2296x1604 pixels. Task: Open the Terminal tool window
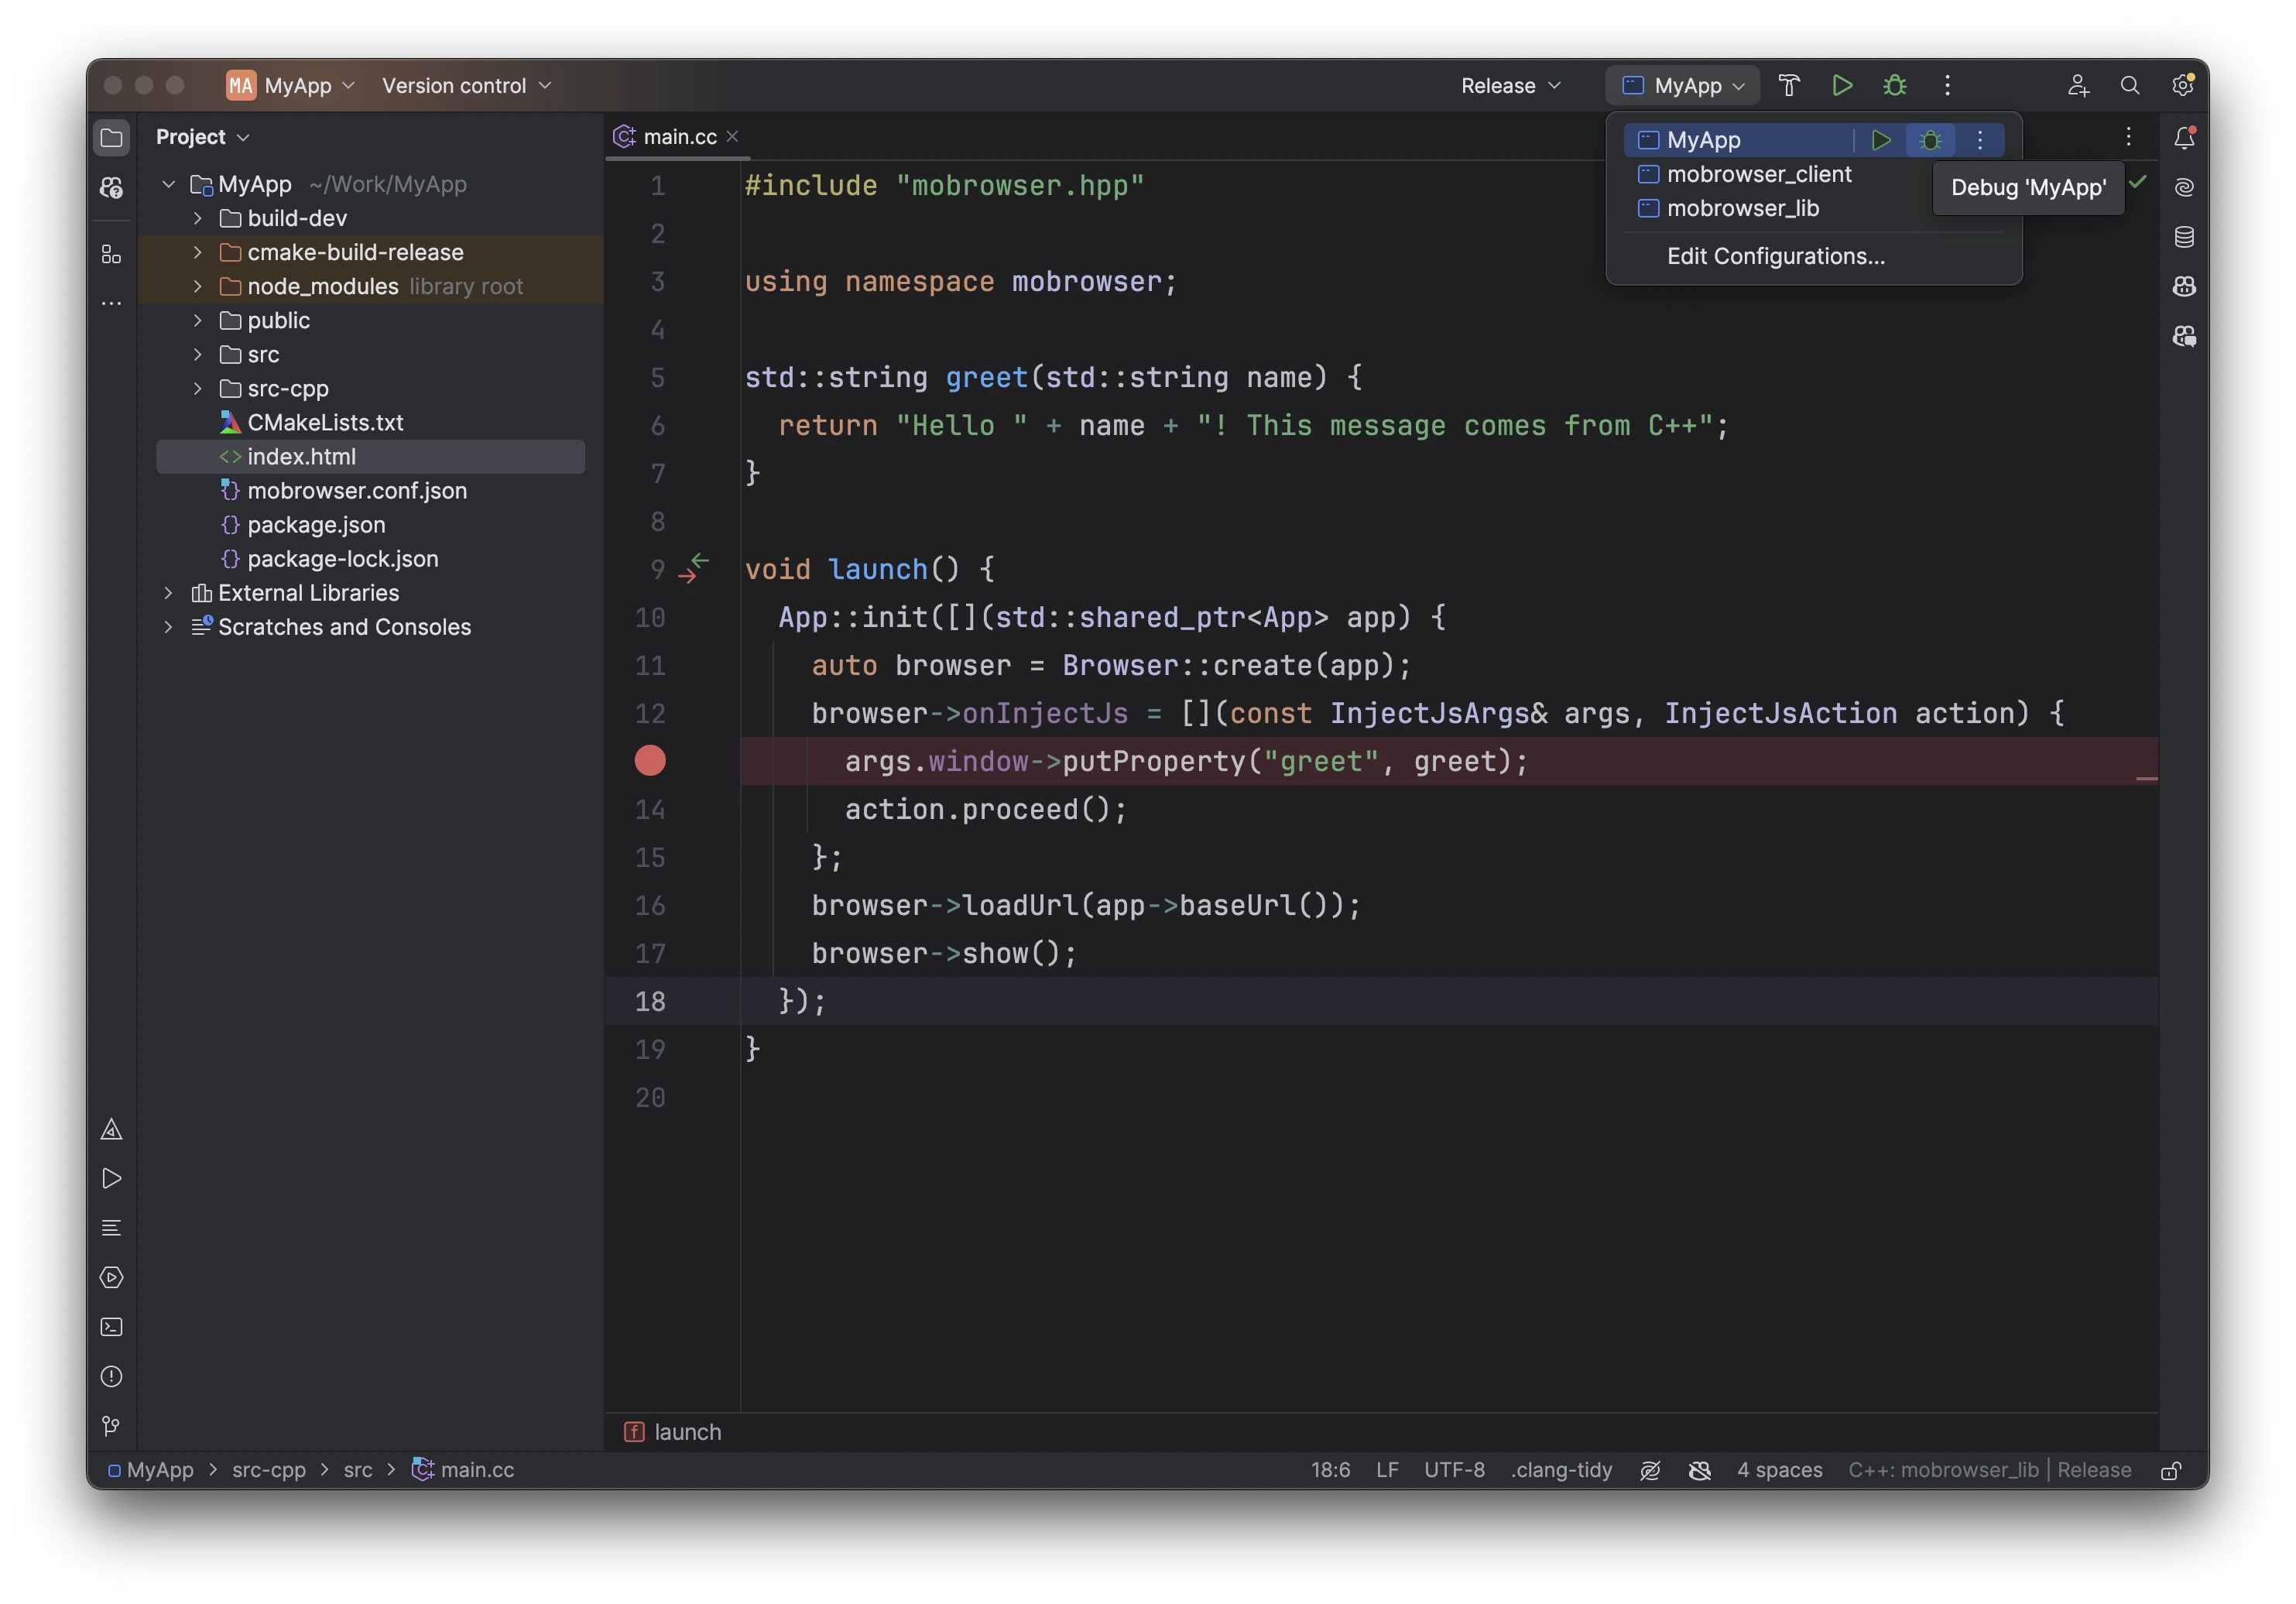(111, 1327)
